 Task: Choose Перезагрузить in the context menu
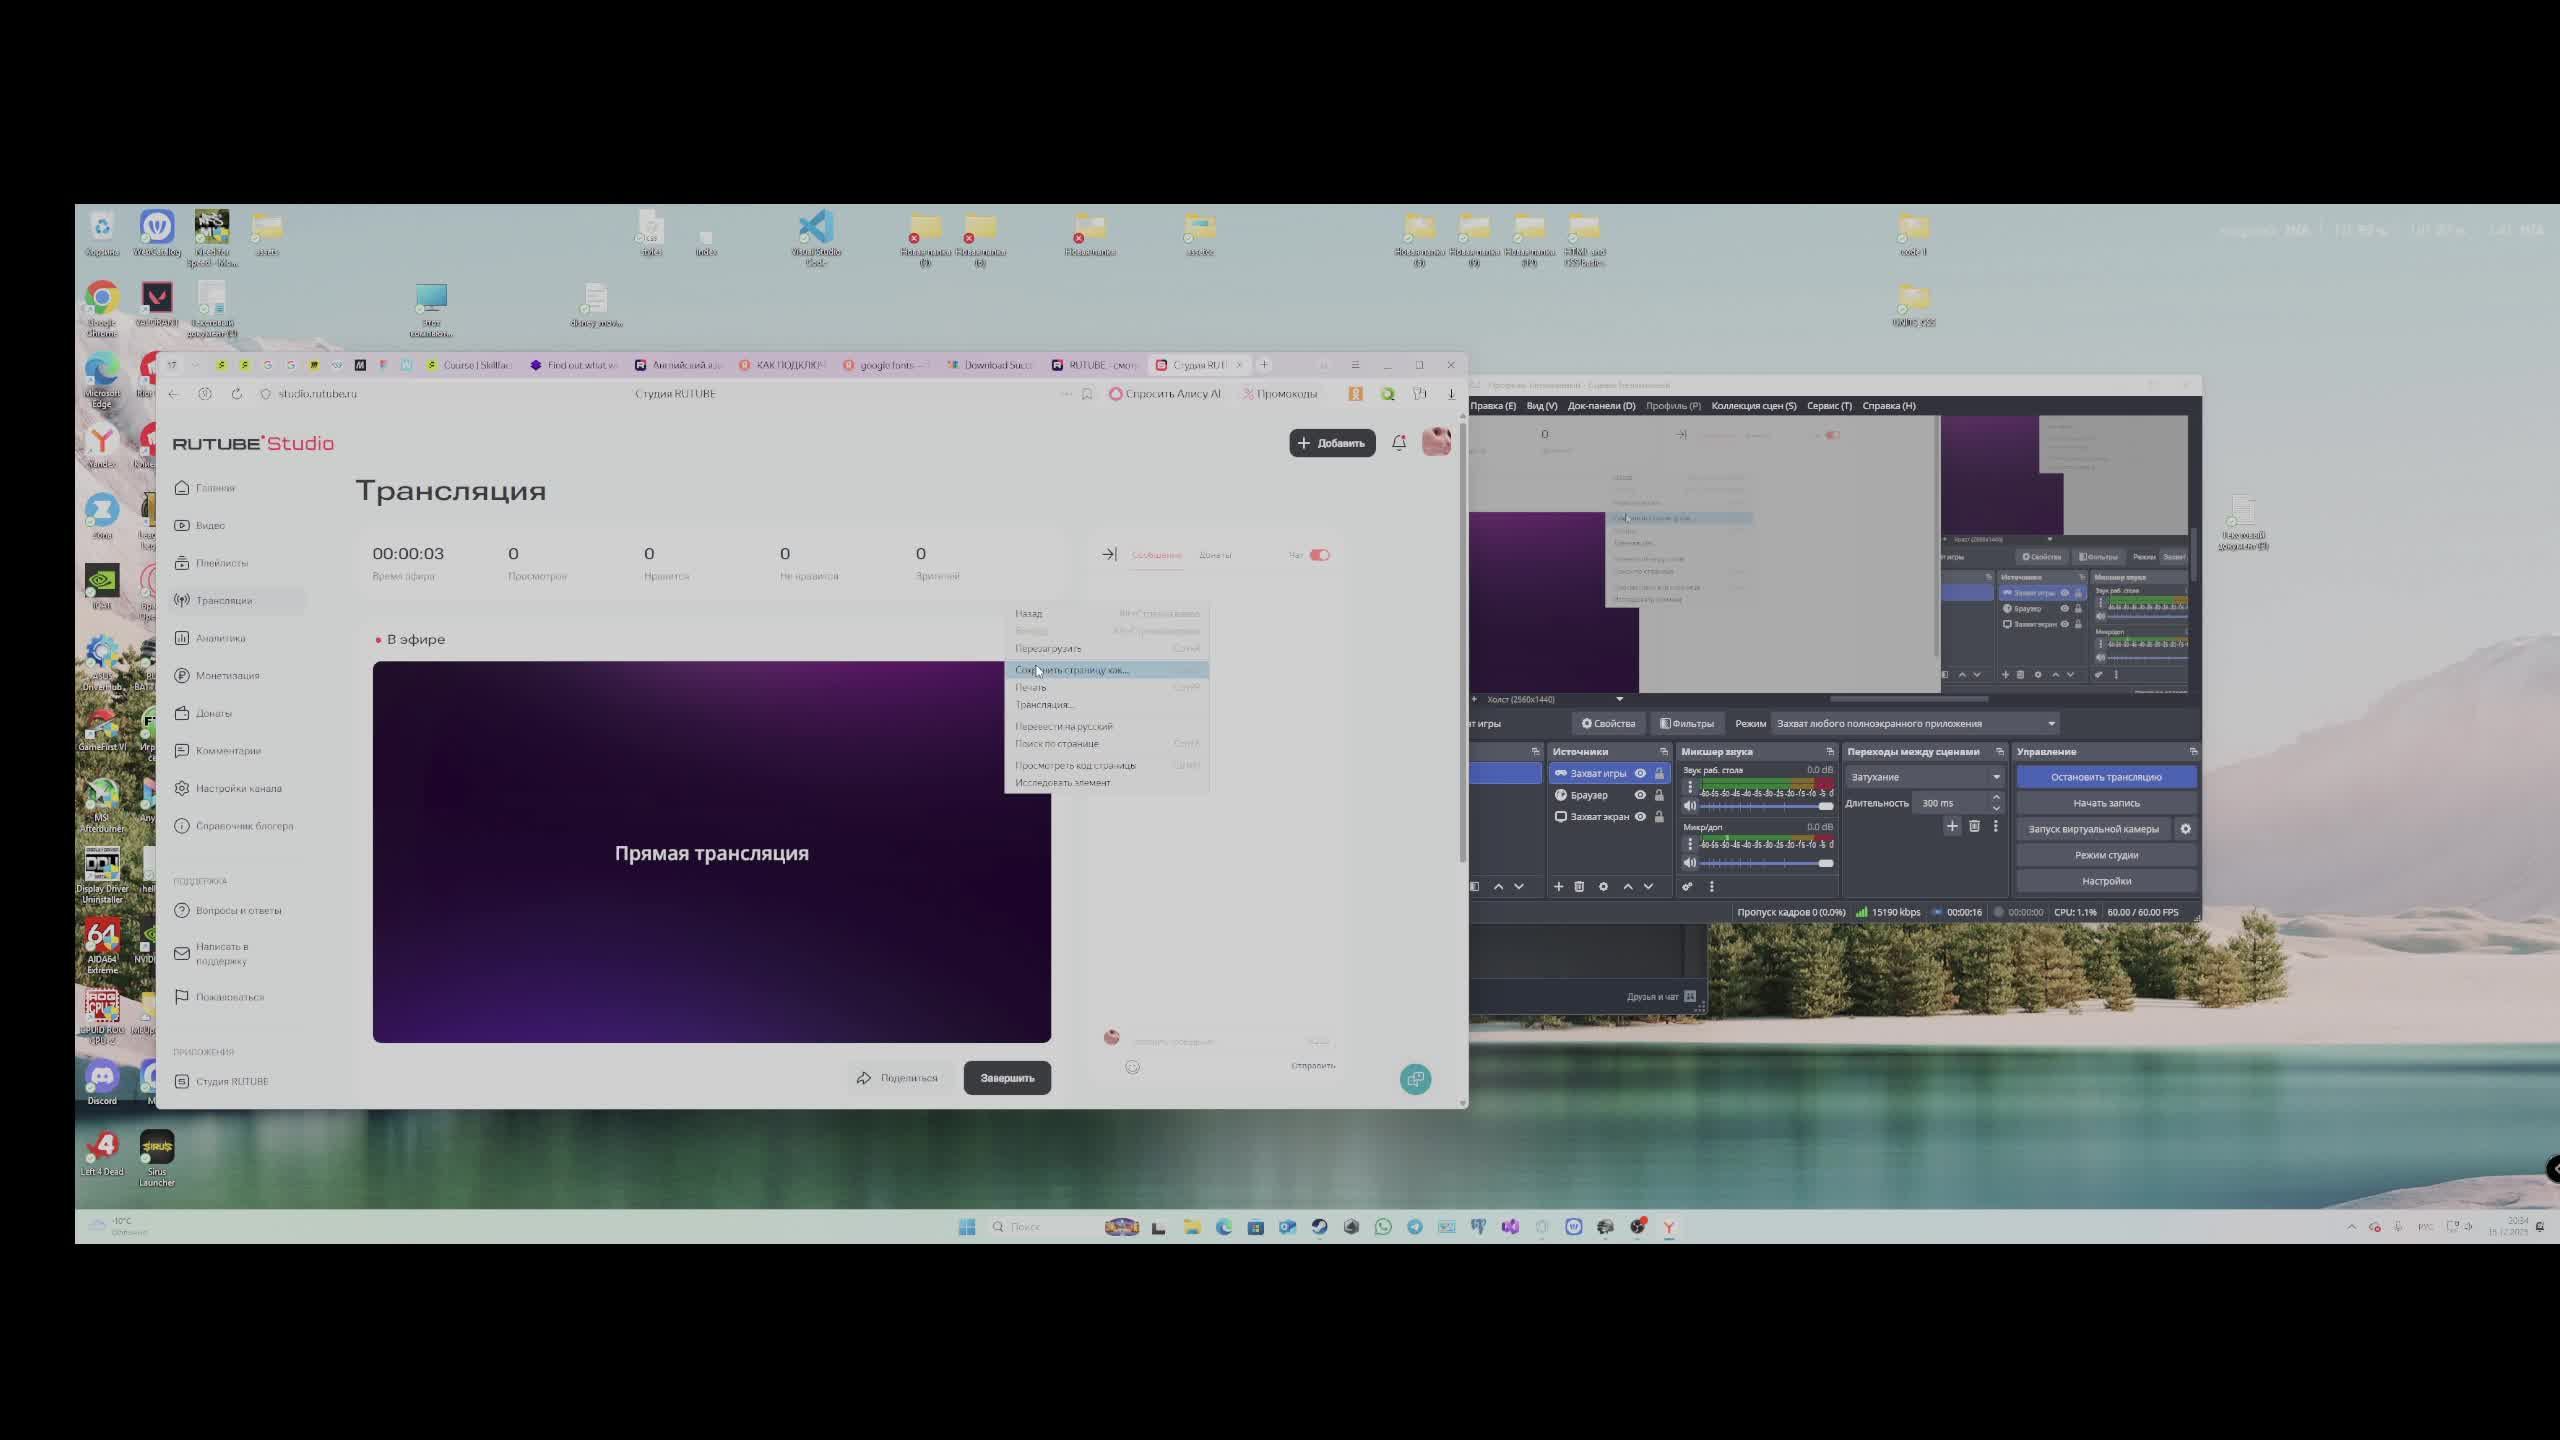coord(1106,648)
